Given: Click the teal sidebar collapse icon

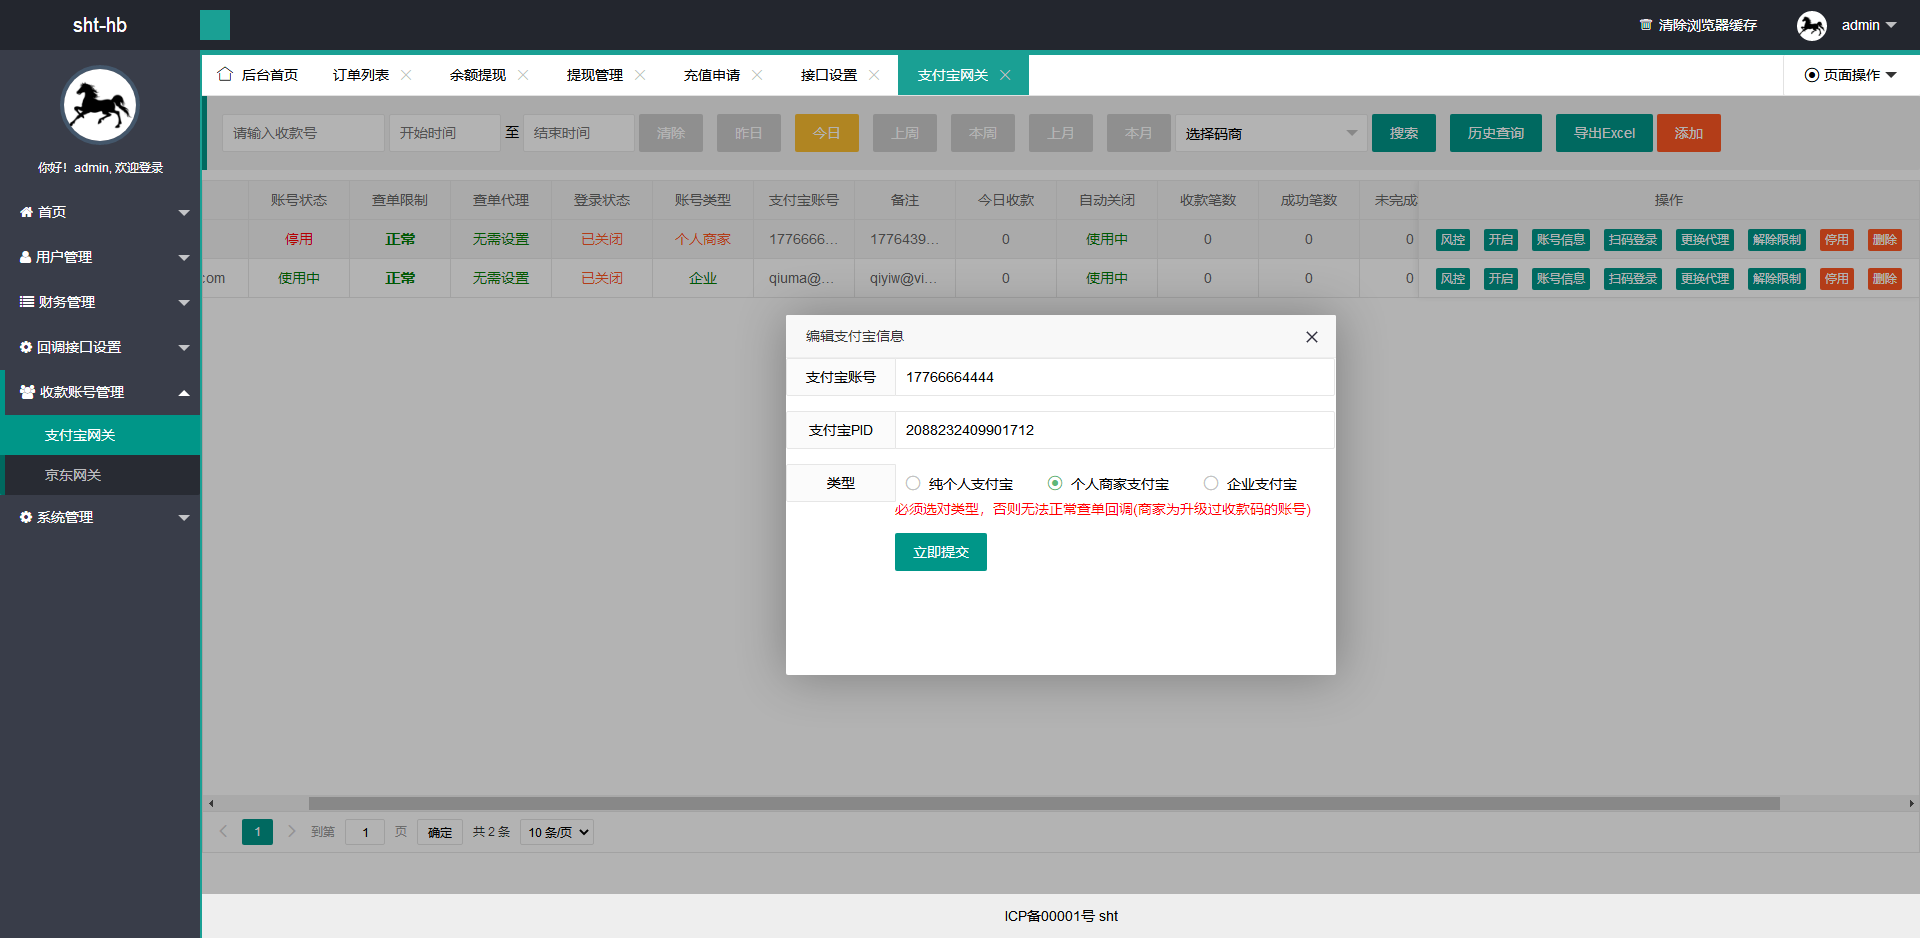Looking at the screenshot, I should (214, 25).
